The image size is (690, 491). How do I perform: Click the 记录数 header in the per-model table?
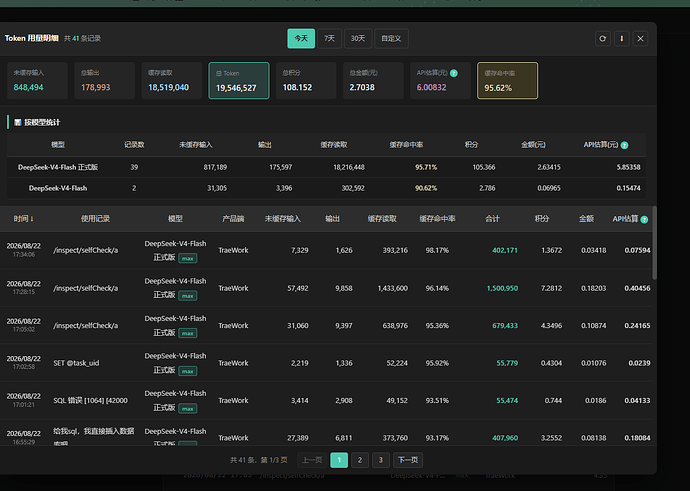[x=134, y=145]
